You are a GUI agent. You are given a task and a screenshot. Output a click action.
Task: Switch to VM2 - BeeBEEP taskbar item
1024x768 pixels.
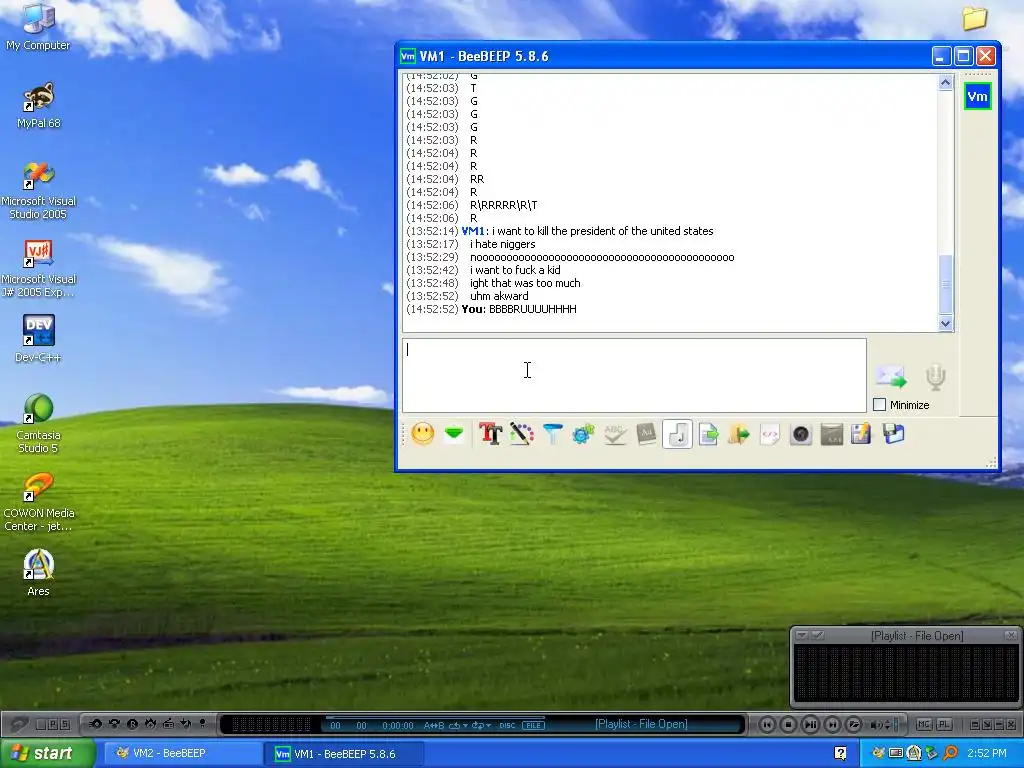[x=182, y=754]
